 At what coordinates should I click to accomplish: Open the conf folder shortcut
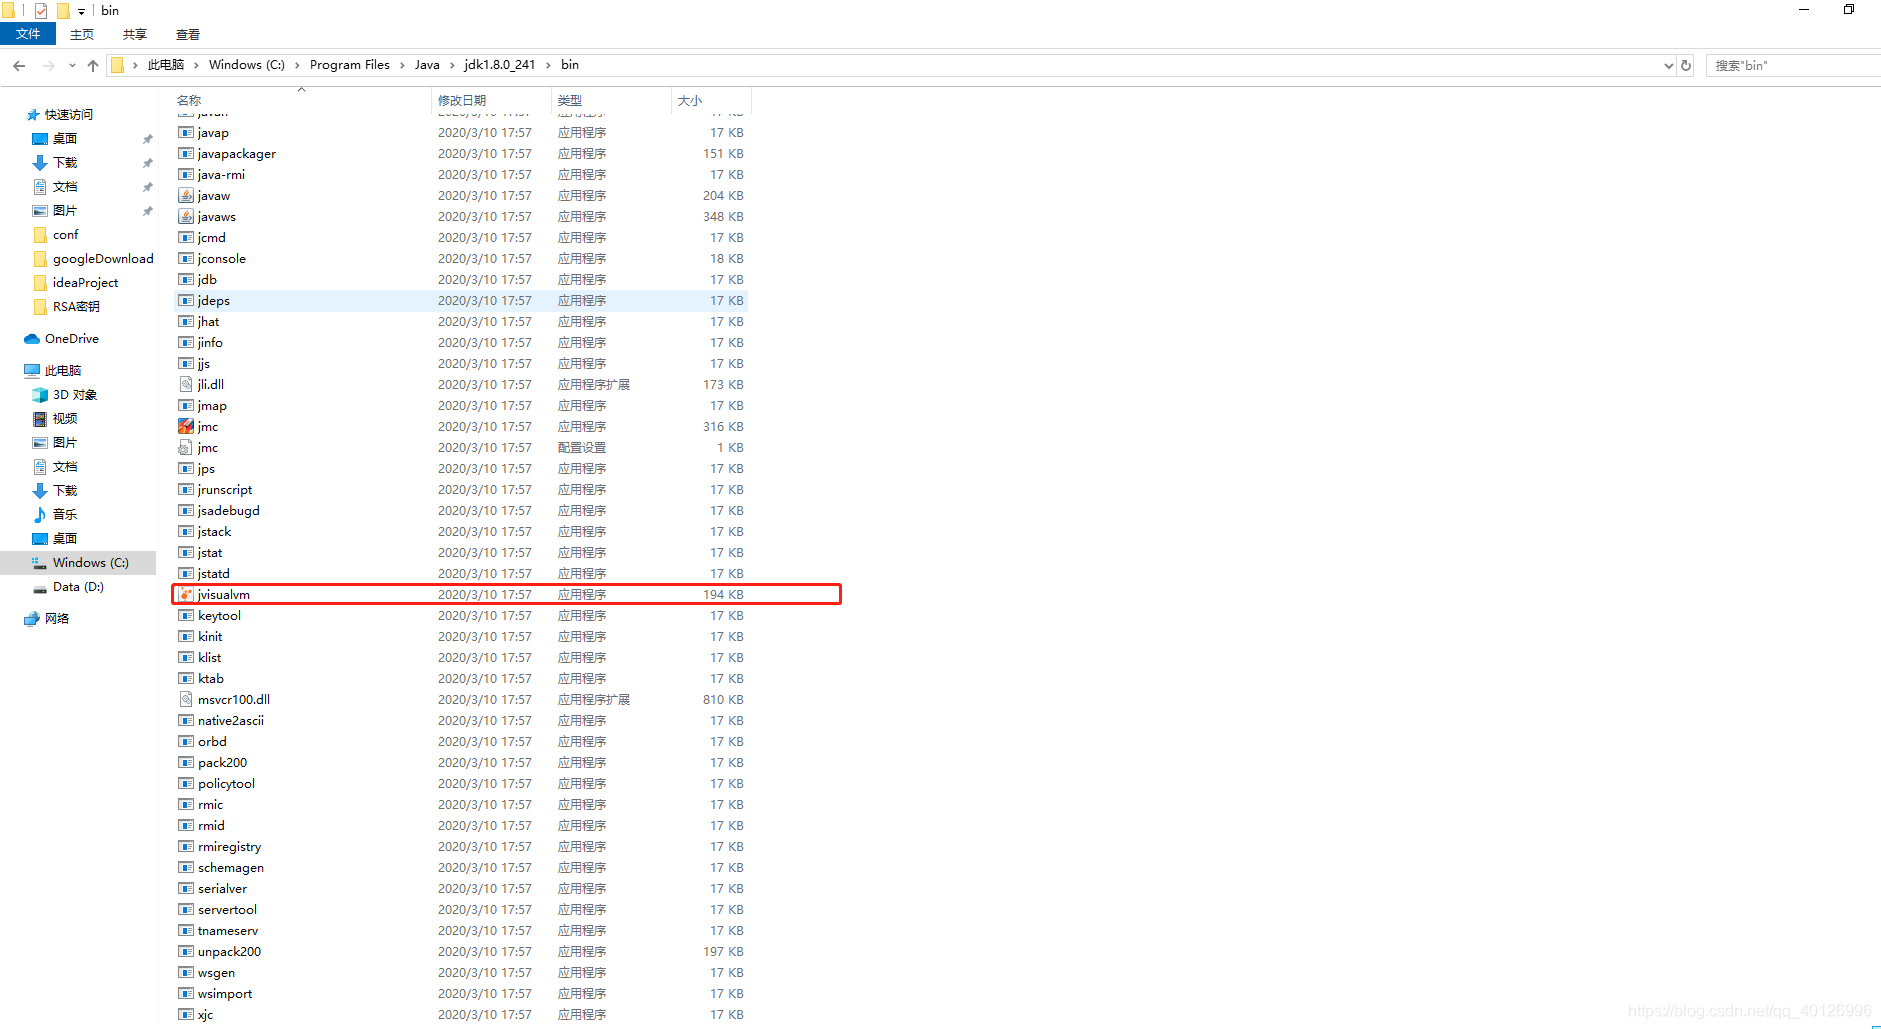[55, 235]
